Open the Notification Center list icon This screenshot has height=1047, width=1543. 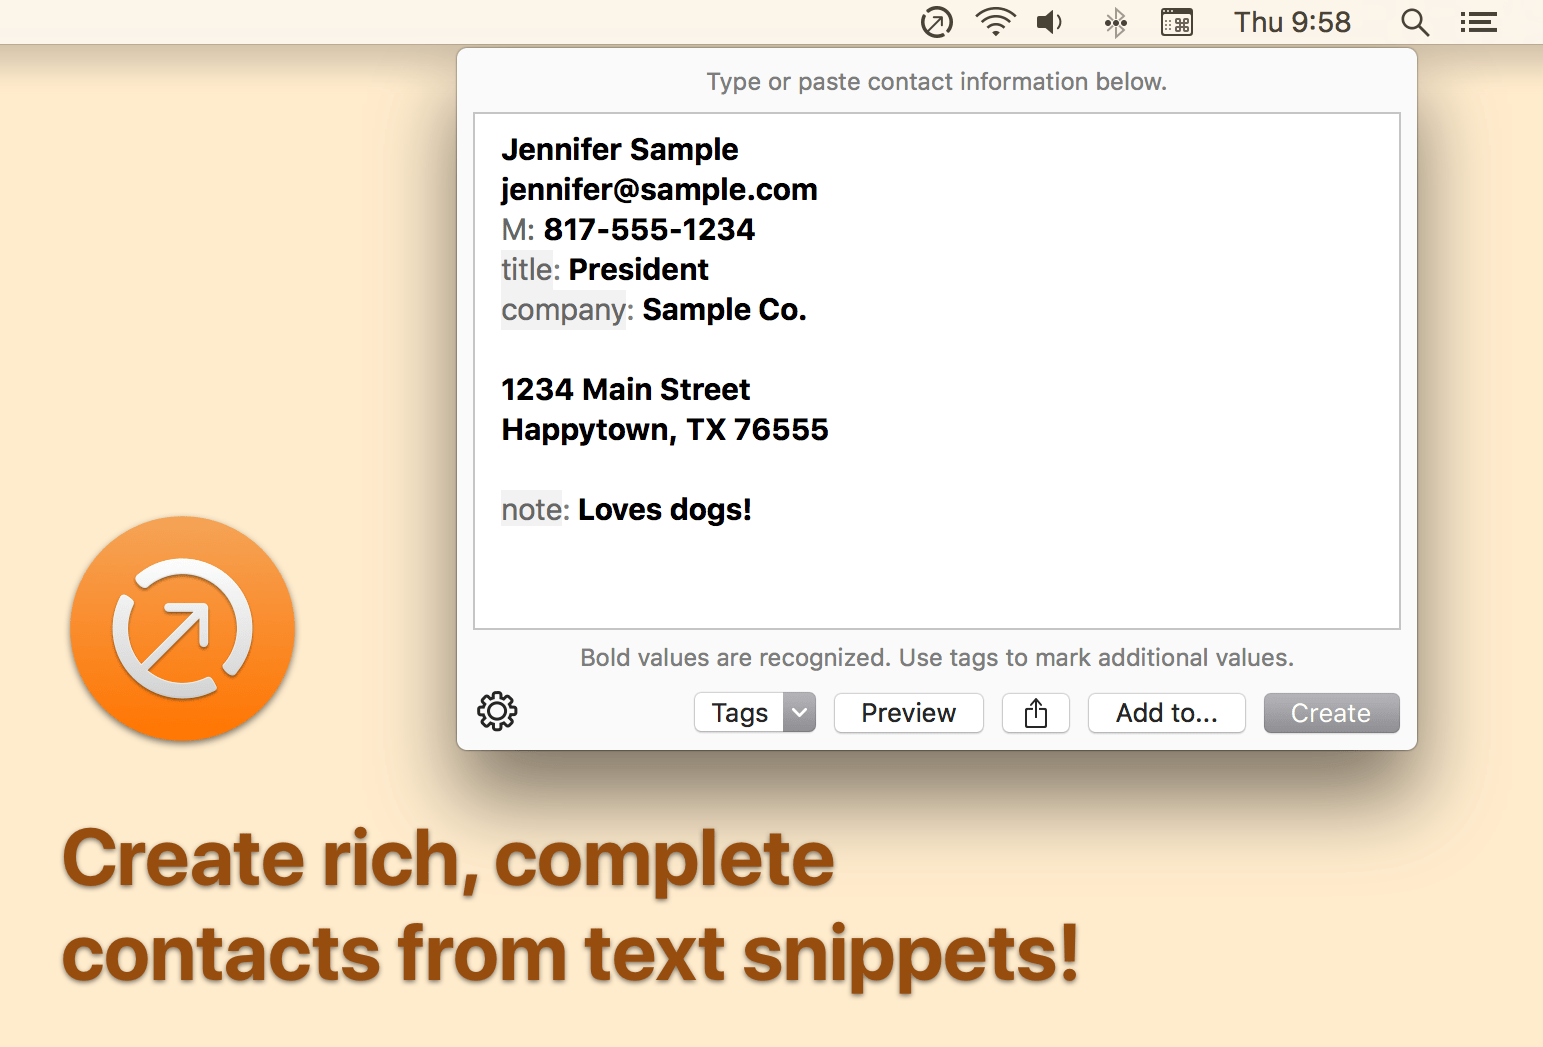click(1478, 22)
